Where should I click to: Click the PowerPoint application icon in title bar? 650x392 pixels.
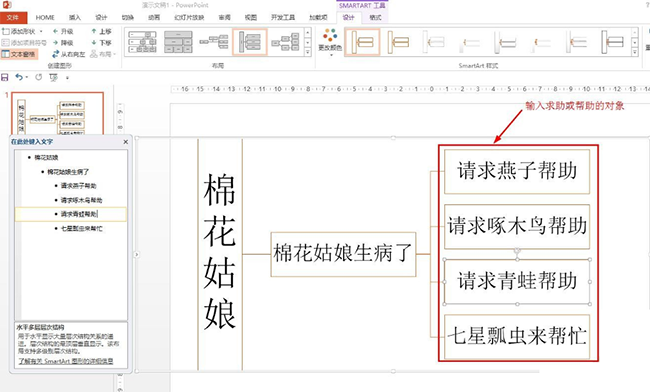pyautogui.click(x=7, y=5)
